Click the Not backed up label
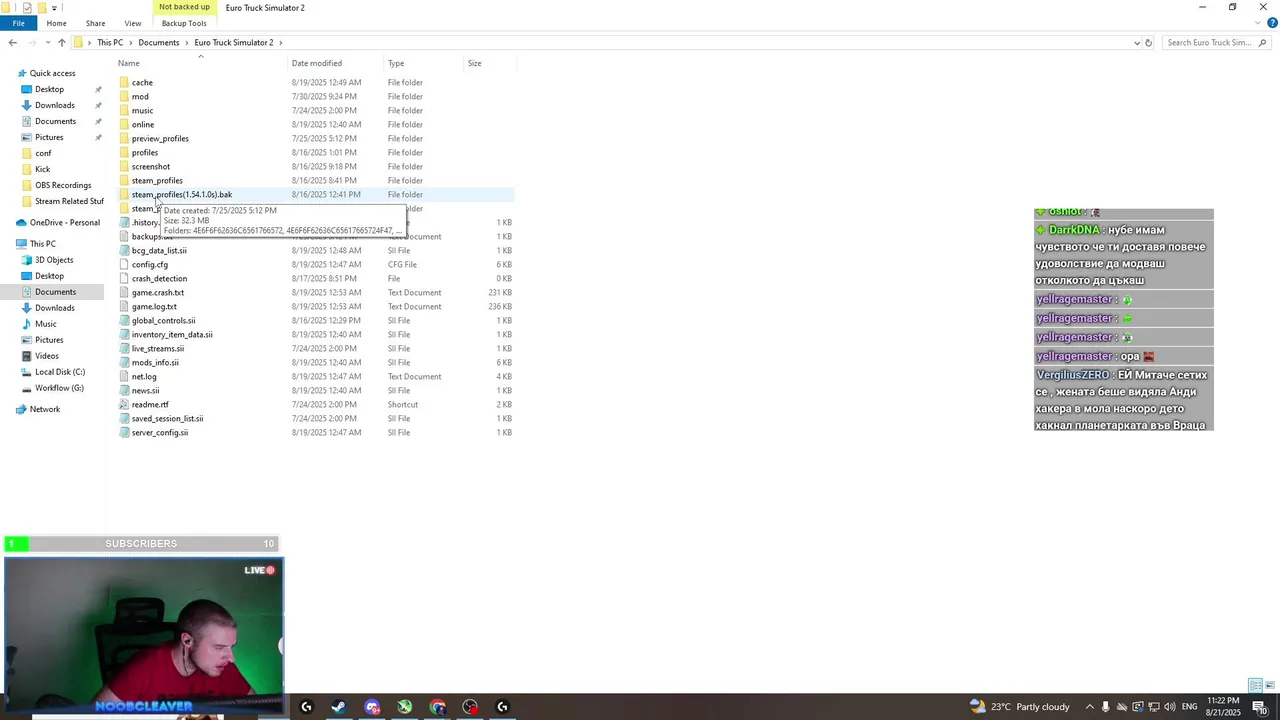The width and height of the screenshot is (1280, 720). (x=184, y=7)
